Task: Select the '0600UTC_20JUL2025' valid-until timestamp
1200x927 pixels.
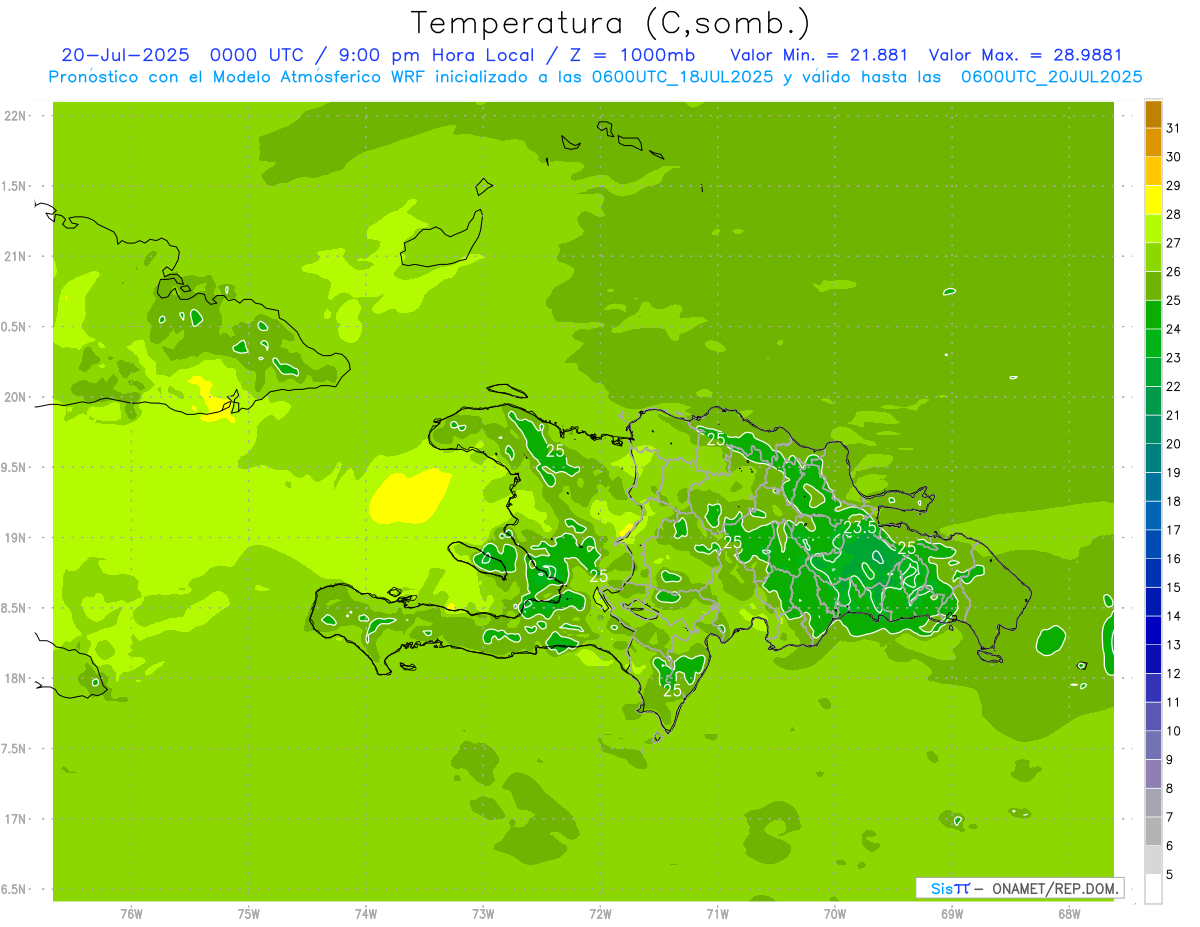Action: pos(1051,77)
